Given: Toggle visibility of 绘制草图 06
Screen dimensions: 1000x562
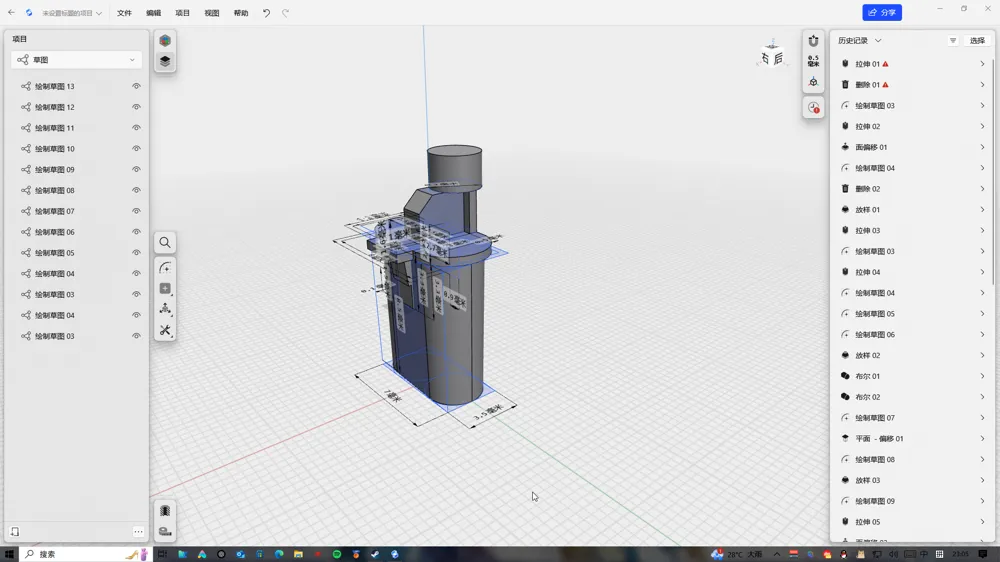Looking at the screenshot, I should 136,232.
